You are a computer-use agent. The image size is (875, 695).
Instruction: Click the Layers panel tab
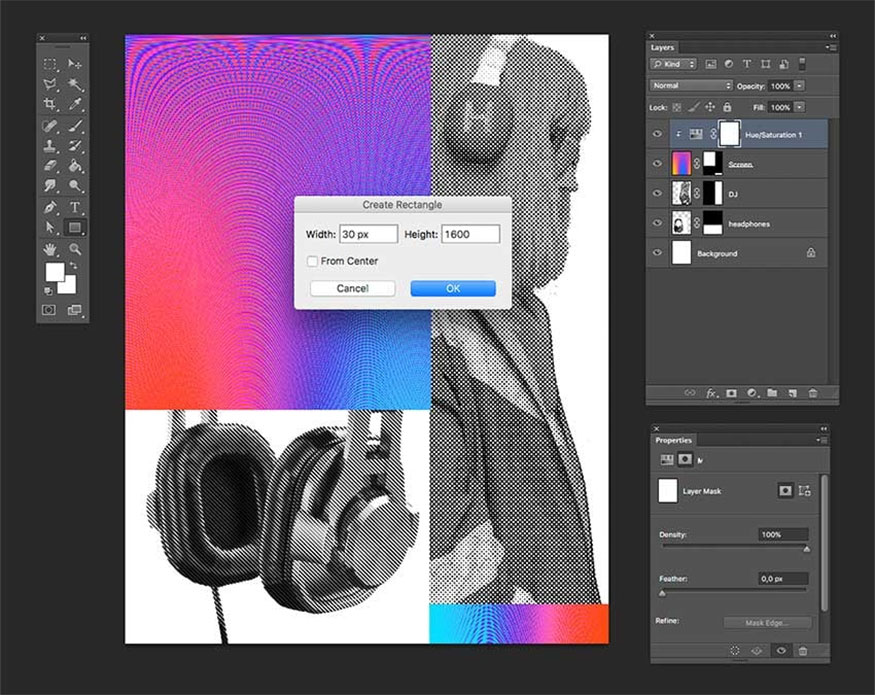(663, 47)
